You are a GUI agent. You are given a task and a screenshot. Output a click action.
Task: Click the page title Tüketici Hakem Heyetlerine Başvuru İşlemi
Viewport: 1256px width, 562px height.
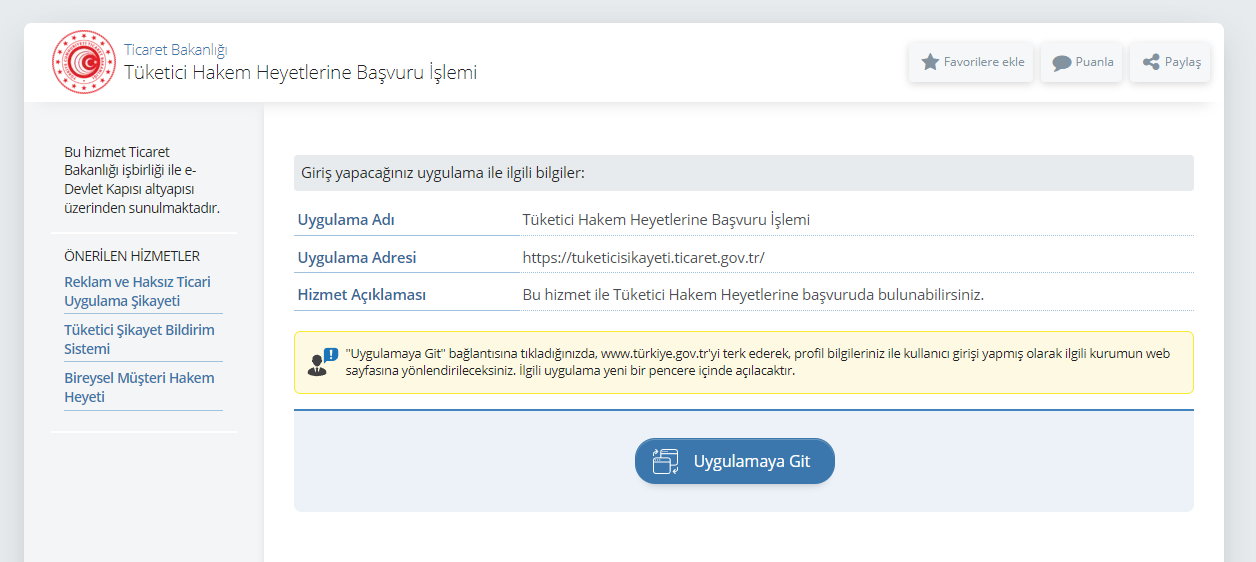coord(300,73)
